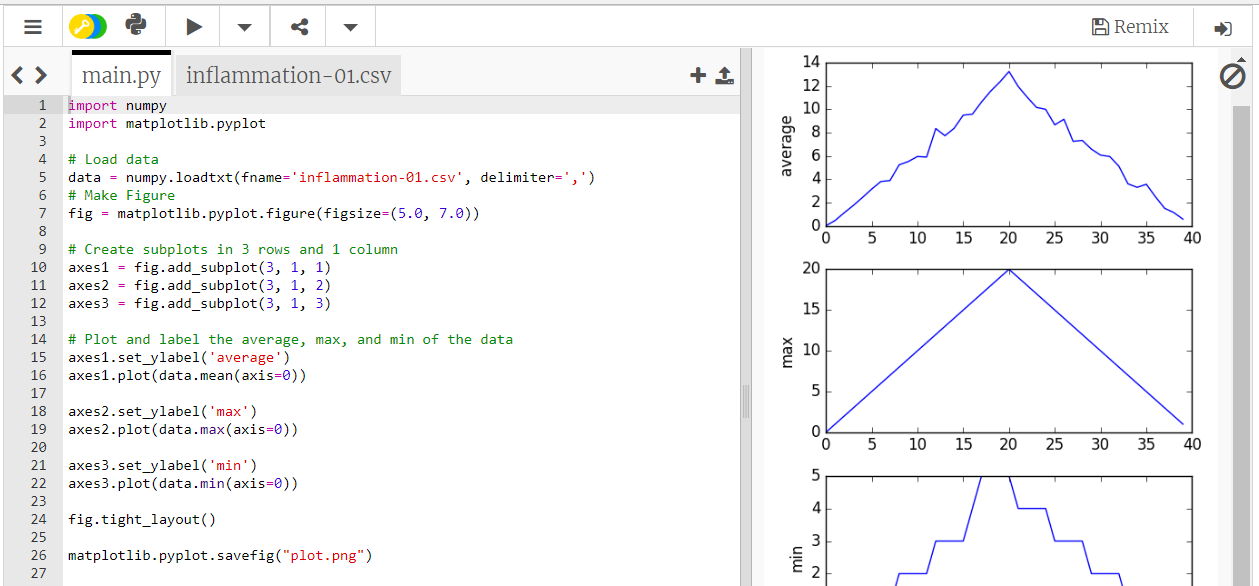Navigate to previous tab with left chevron

17,75
